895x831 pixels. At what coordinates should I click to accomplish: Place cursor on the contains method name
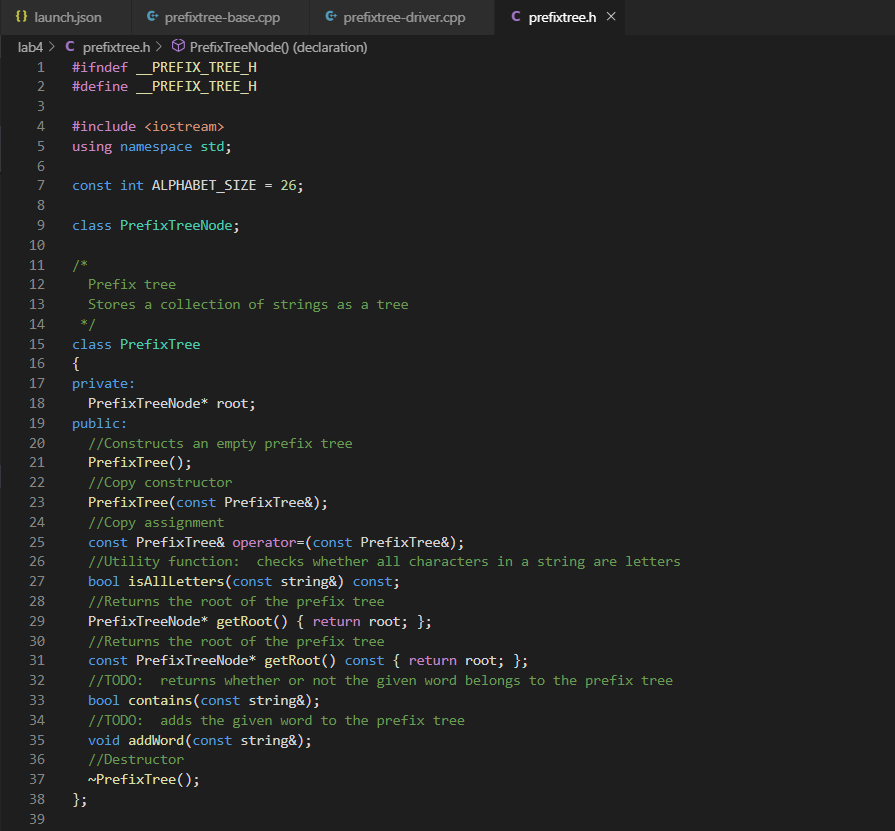pyautogui.click(x=160, y=701)
